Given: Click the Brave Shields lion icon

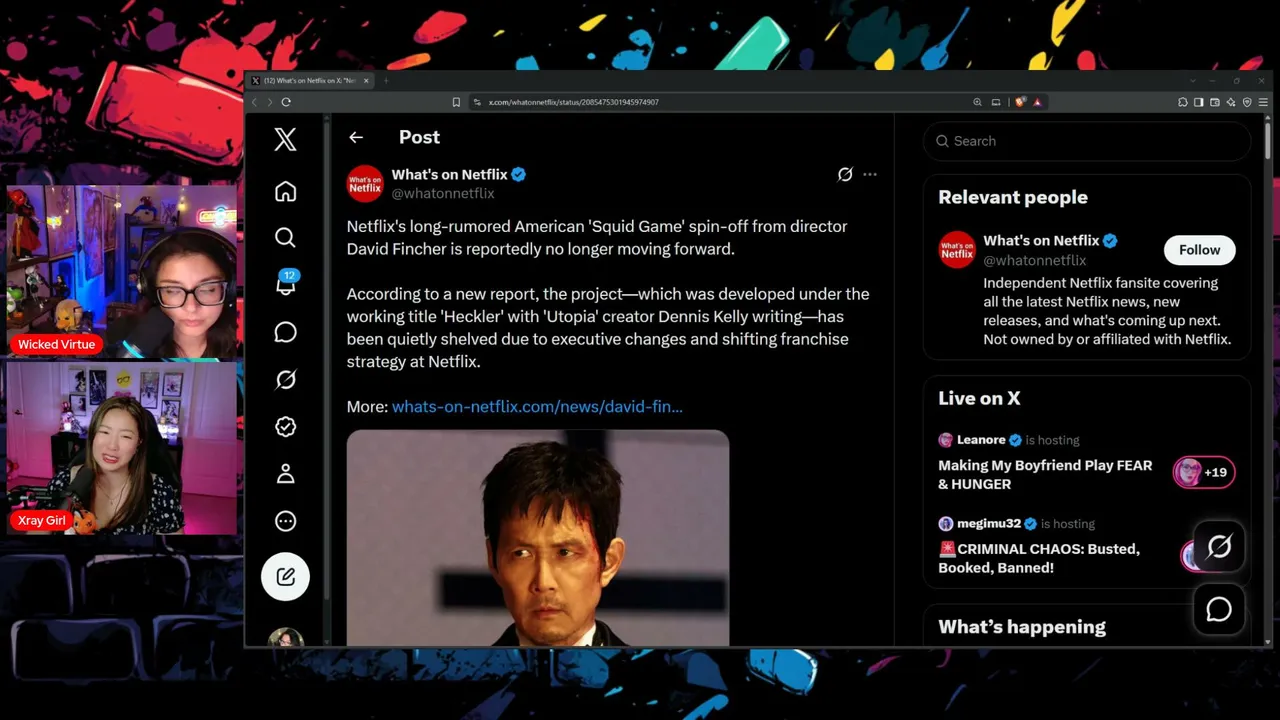Looking at the screenshot, I should click(x=1020, y=102).
